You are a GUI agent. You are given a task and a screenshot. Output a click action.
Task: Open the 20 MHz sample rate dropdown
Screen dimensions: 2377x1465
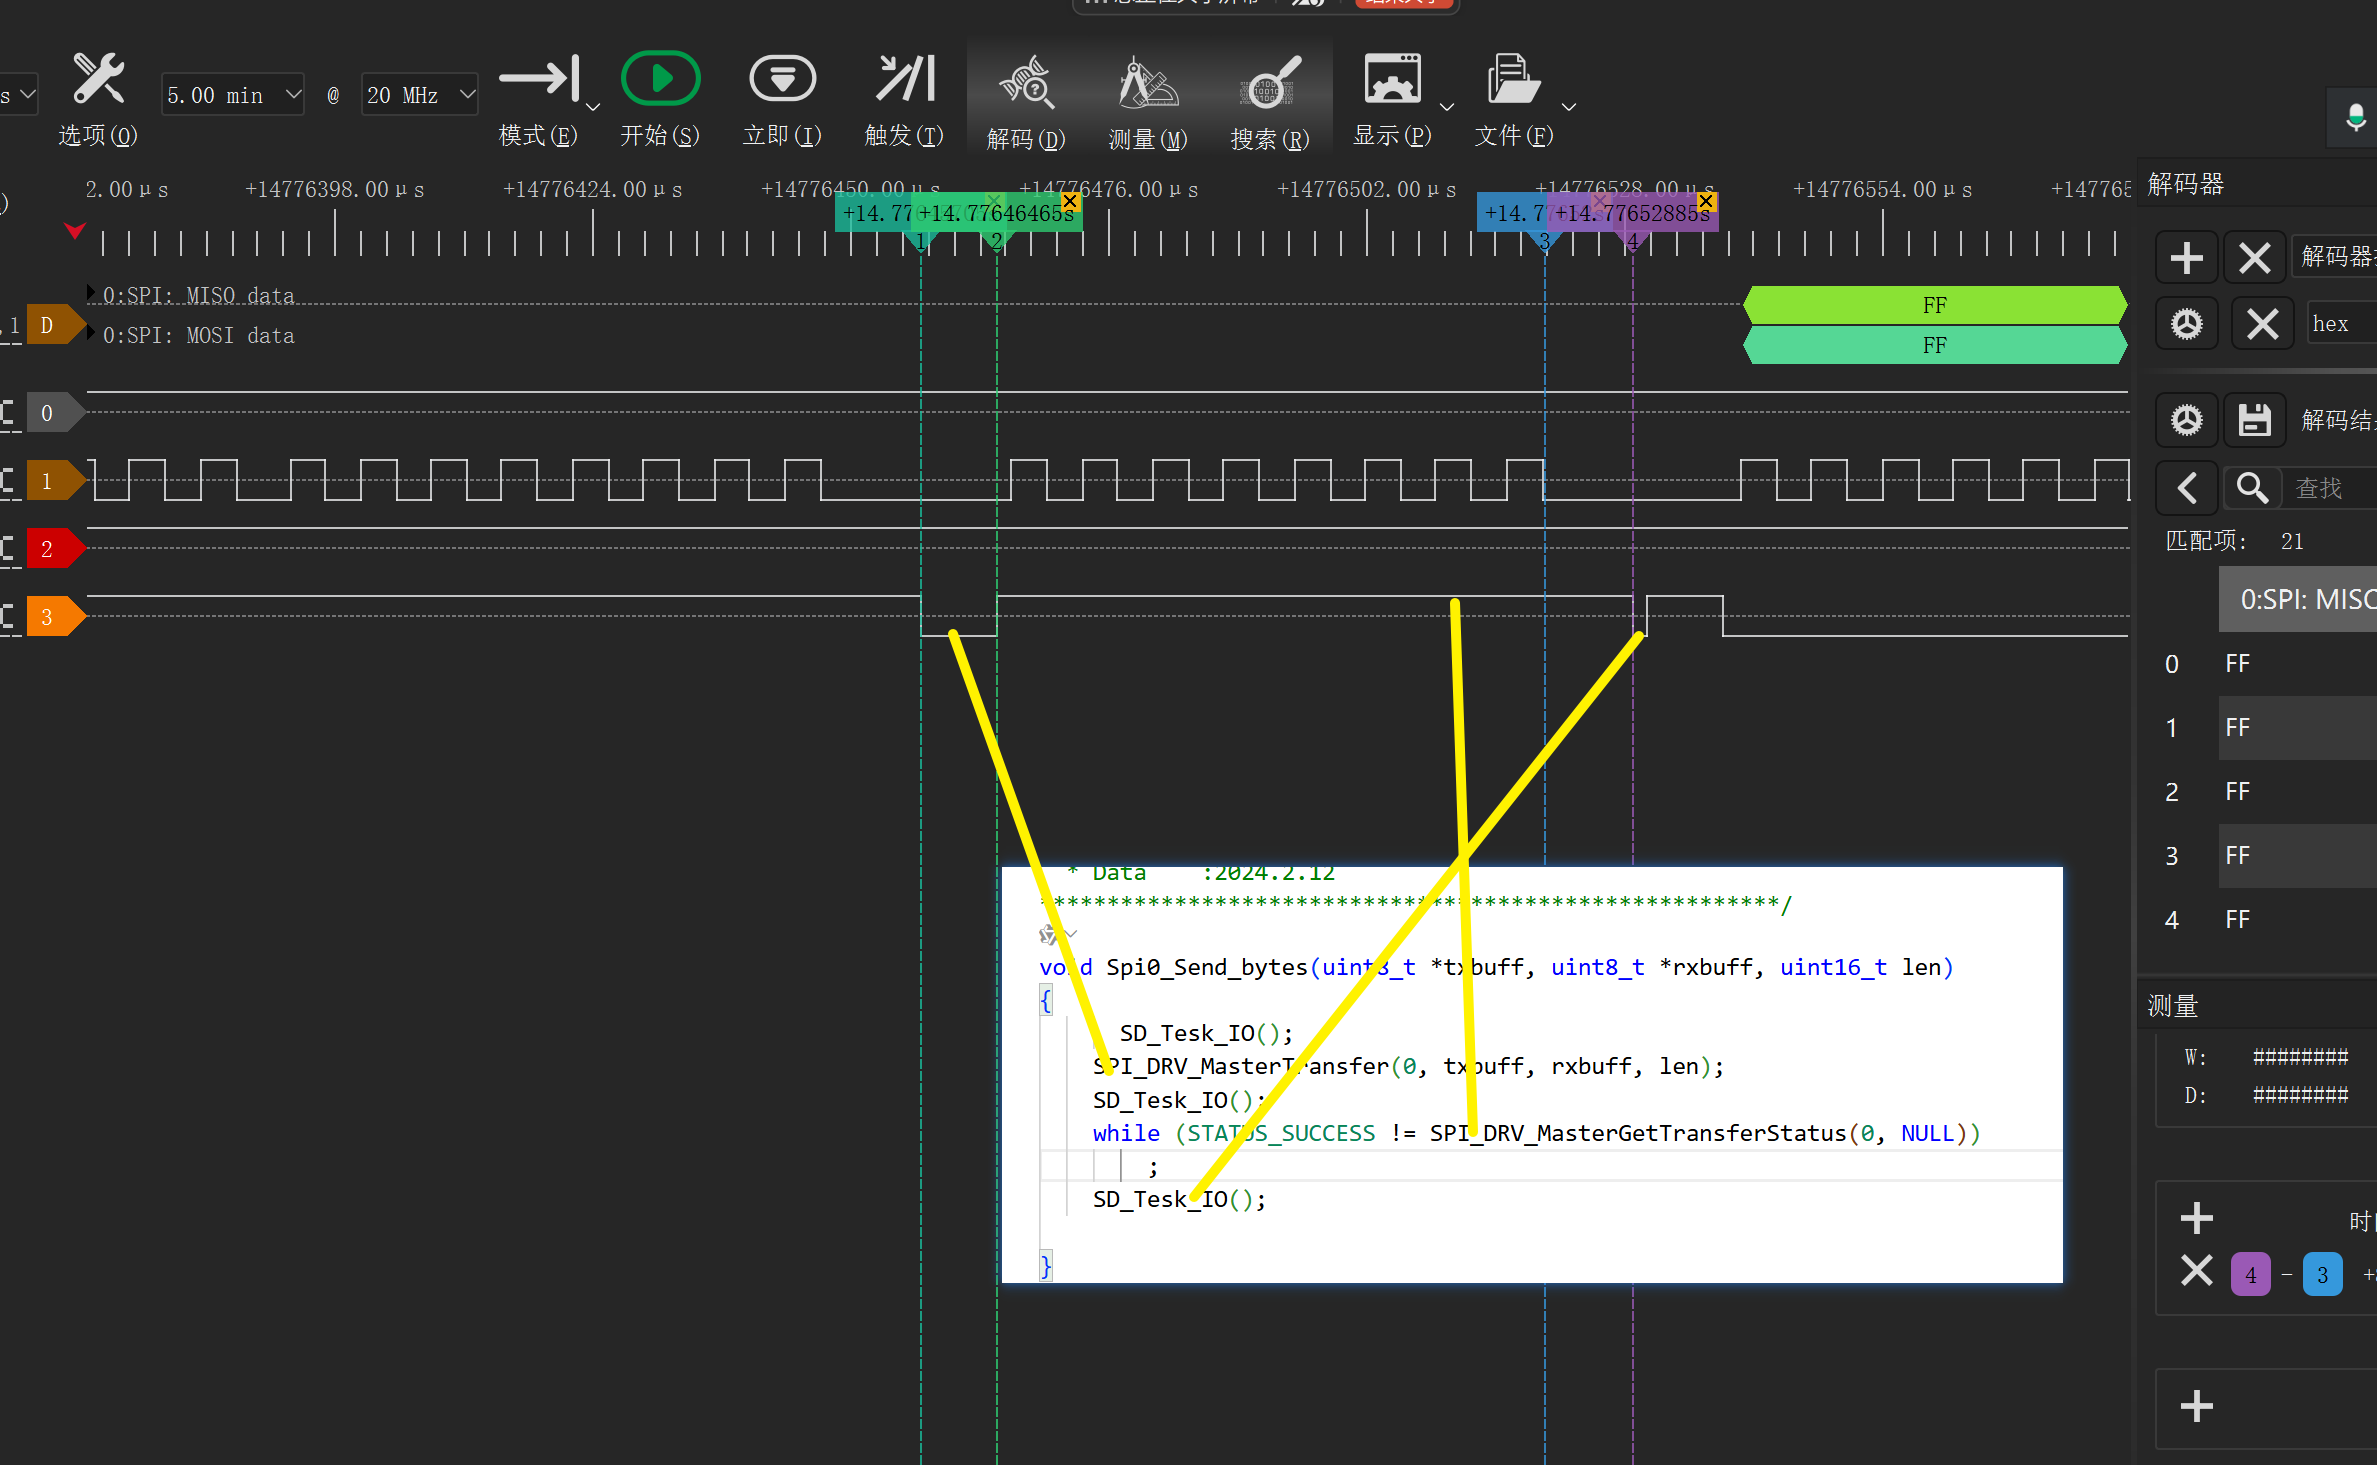point(419,95)
